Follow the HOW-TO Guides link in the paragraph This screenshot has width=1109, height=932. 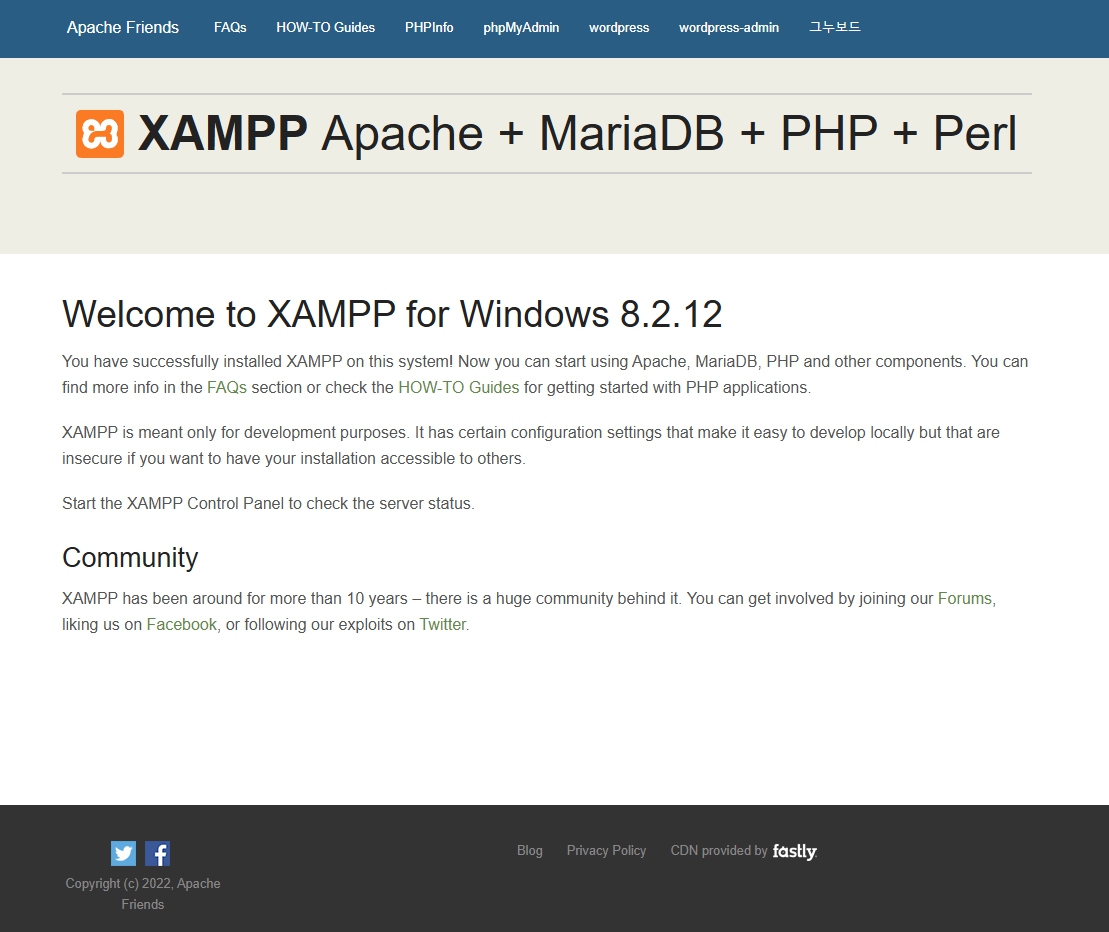click(458, 388)
